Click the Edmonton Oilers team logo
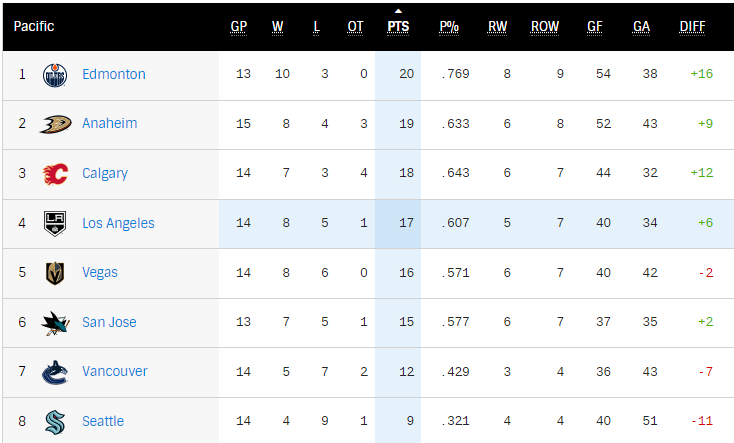734x443 pixels. click(x=55, y=75)
